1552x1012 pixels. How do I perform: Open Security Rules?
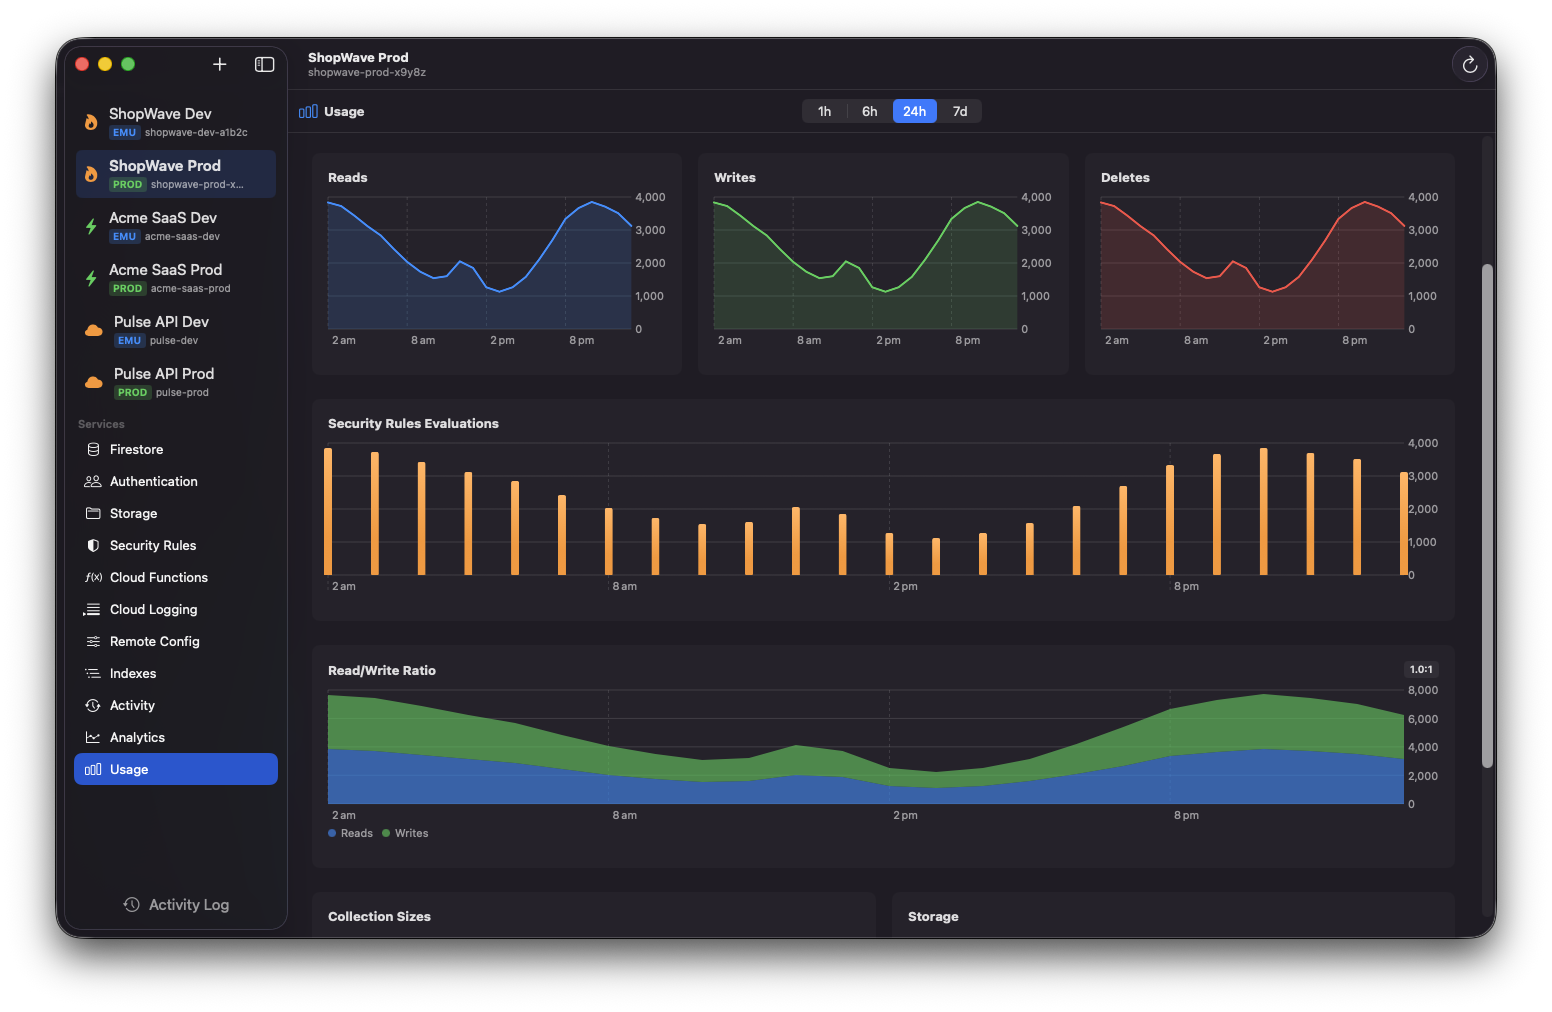(x=152, y=545)
